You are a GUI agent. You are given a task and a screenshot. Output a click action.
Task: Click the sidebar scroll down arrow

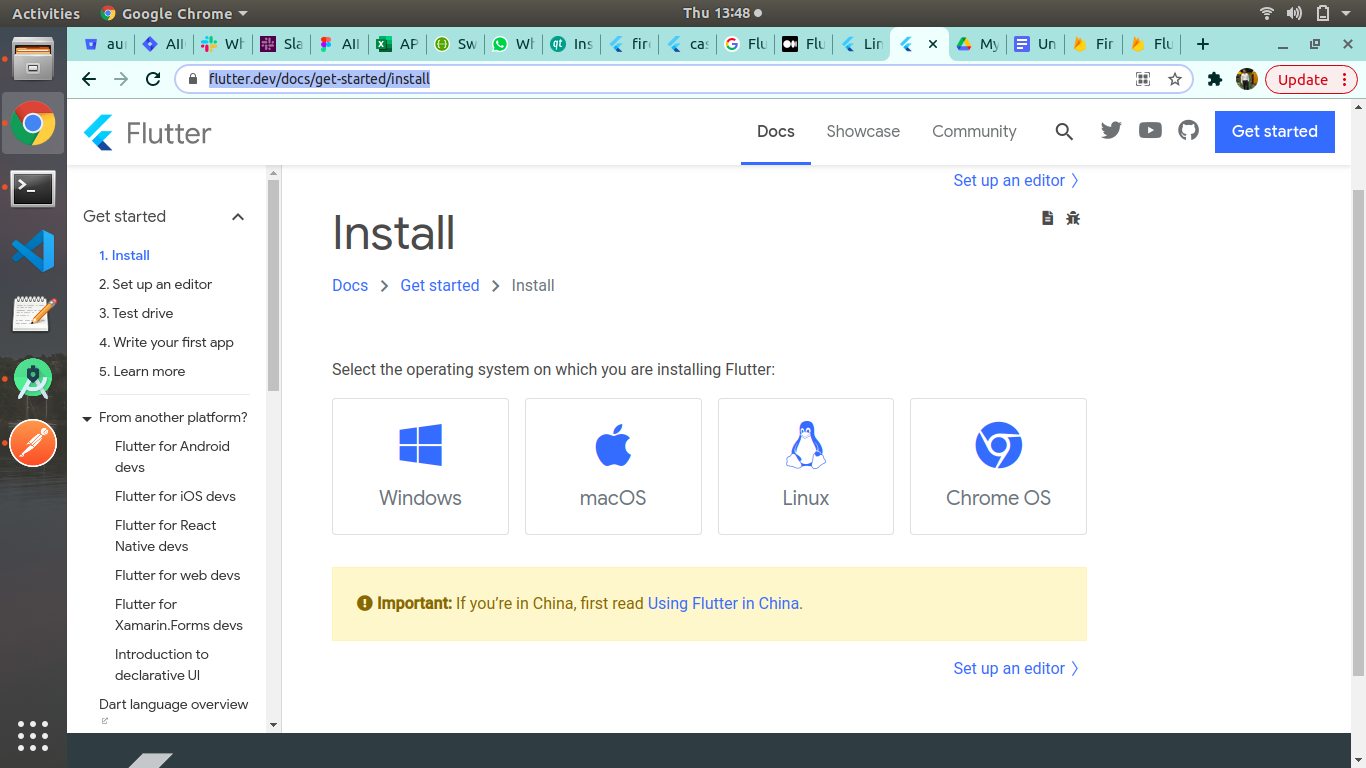[273, 724]
